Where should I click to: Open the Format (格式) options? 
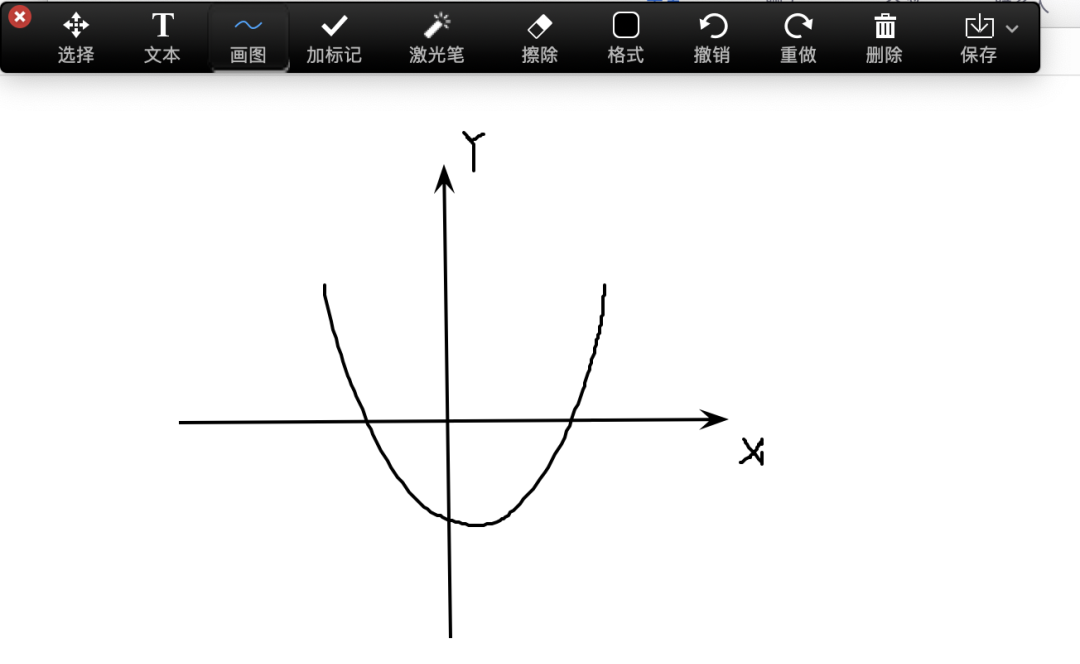tap(626, 37)
